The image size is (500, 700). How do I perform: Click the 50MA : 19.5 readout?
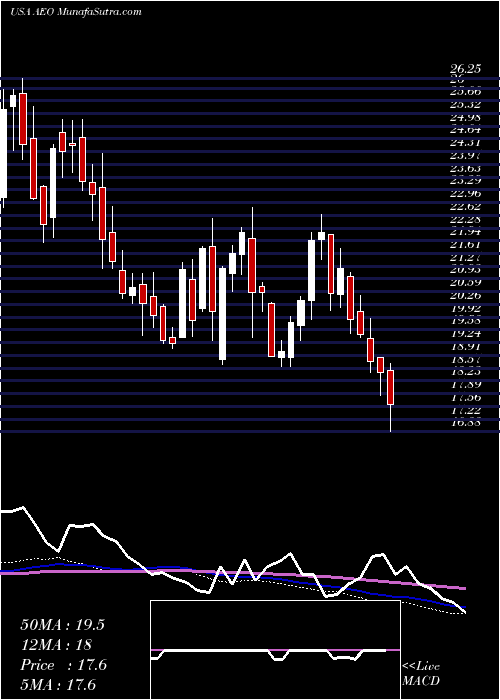pos(62,625)
